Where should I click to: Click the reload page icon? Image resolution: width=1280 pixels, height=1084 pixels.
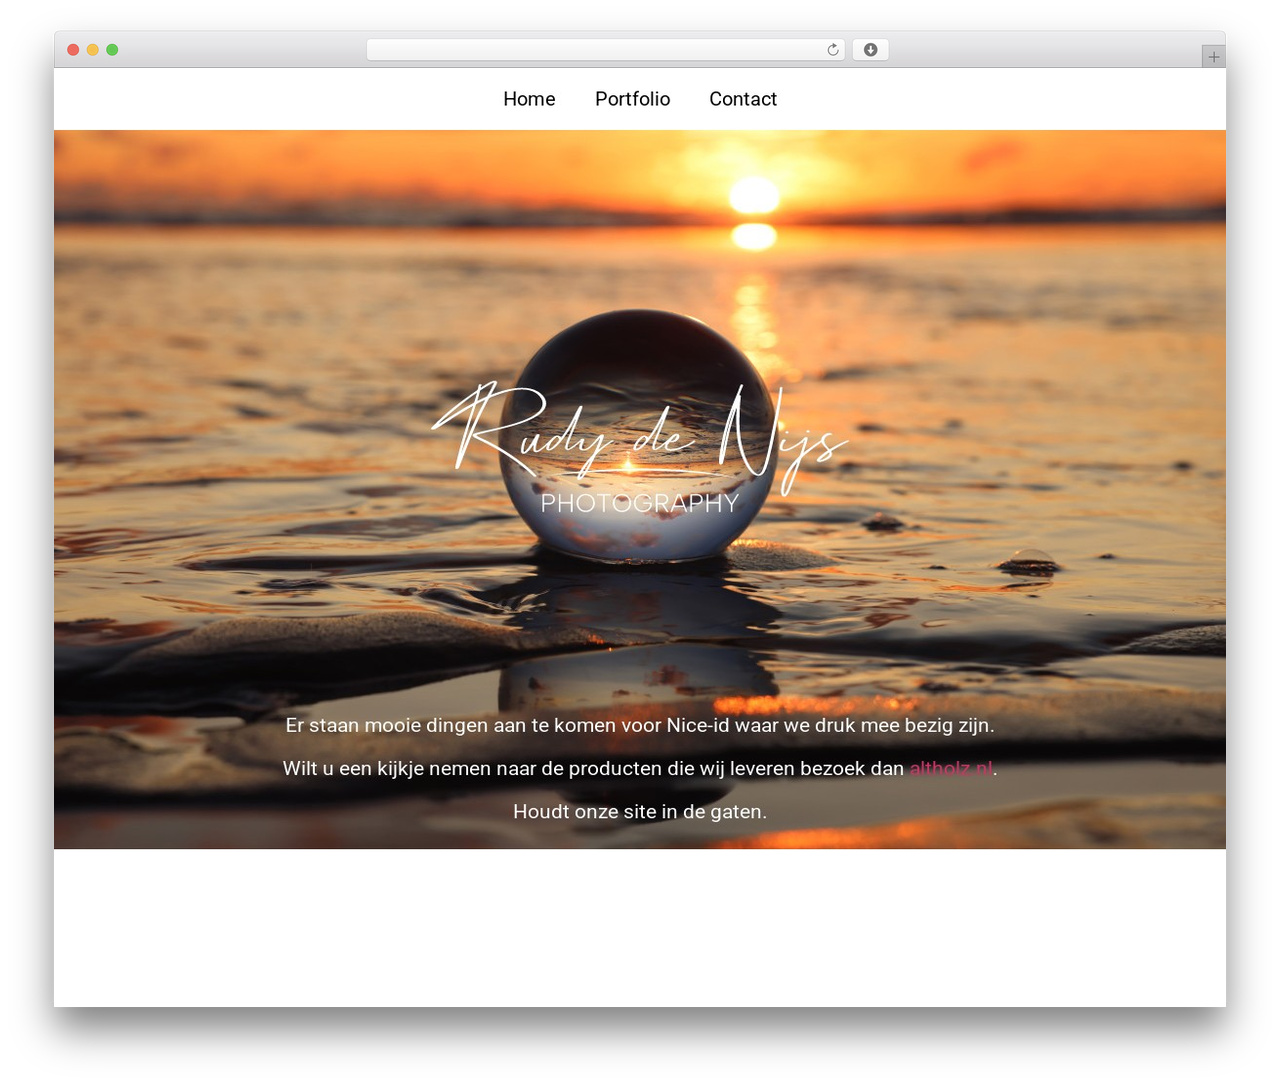[x=833, y=50]
